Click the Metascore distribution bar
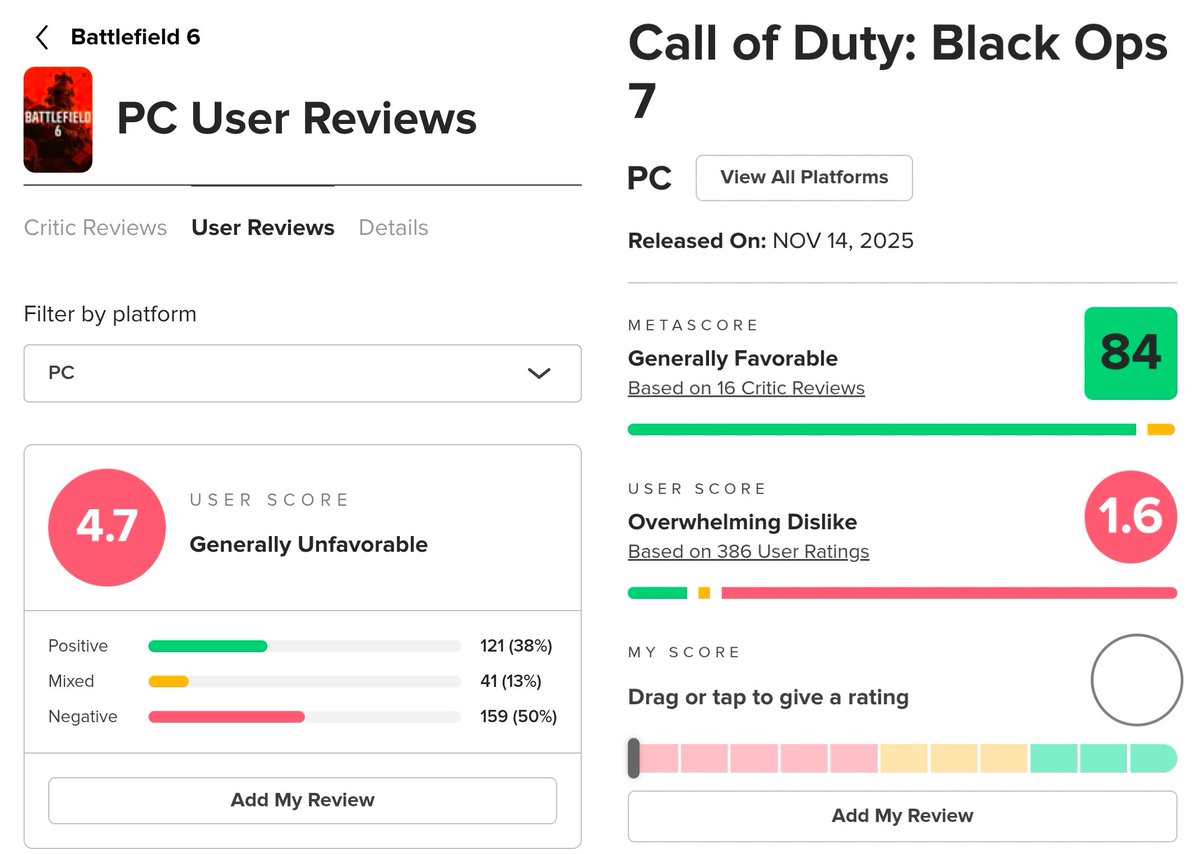 901,430
